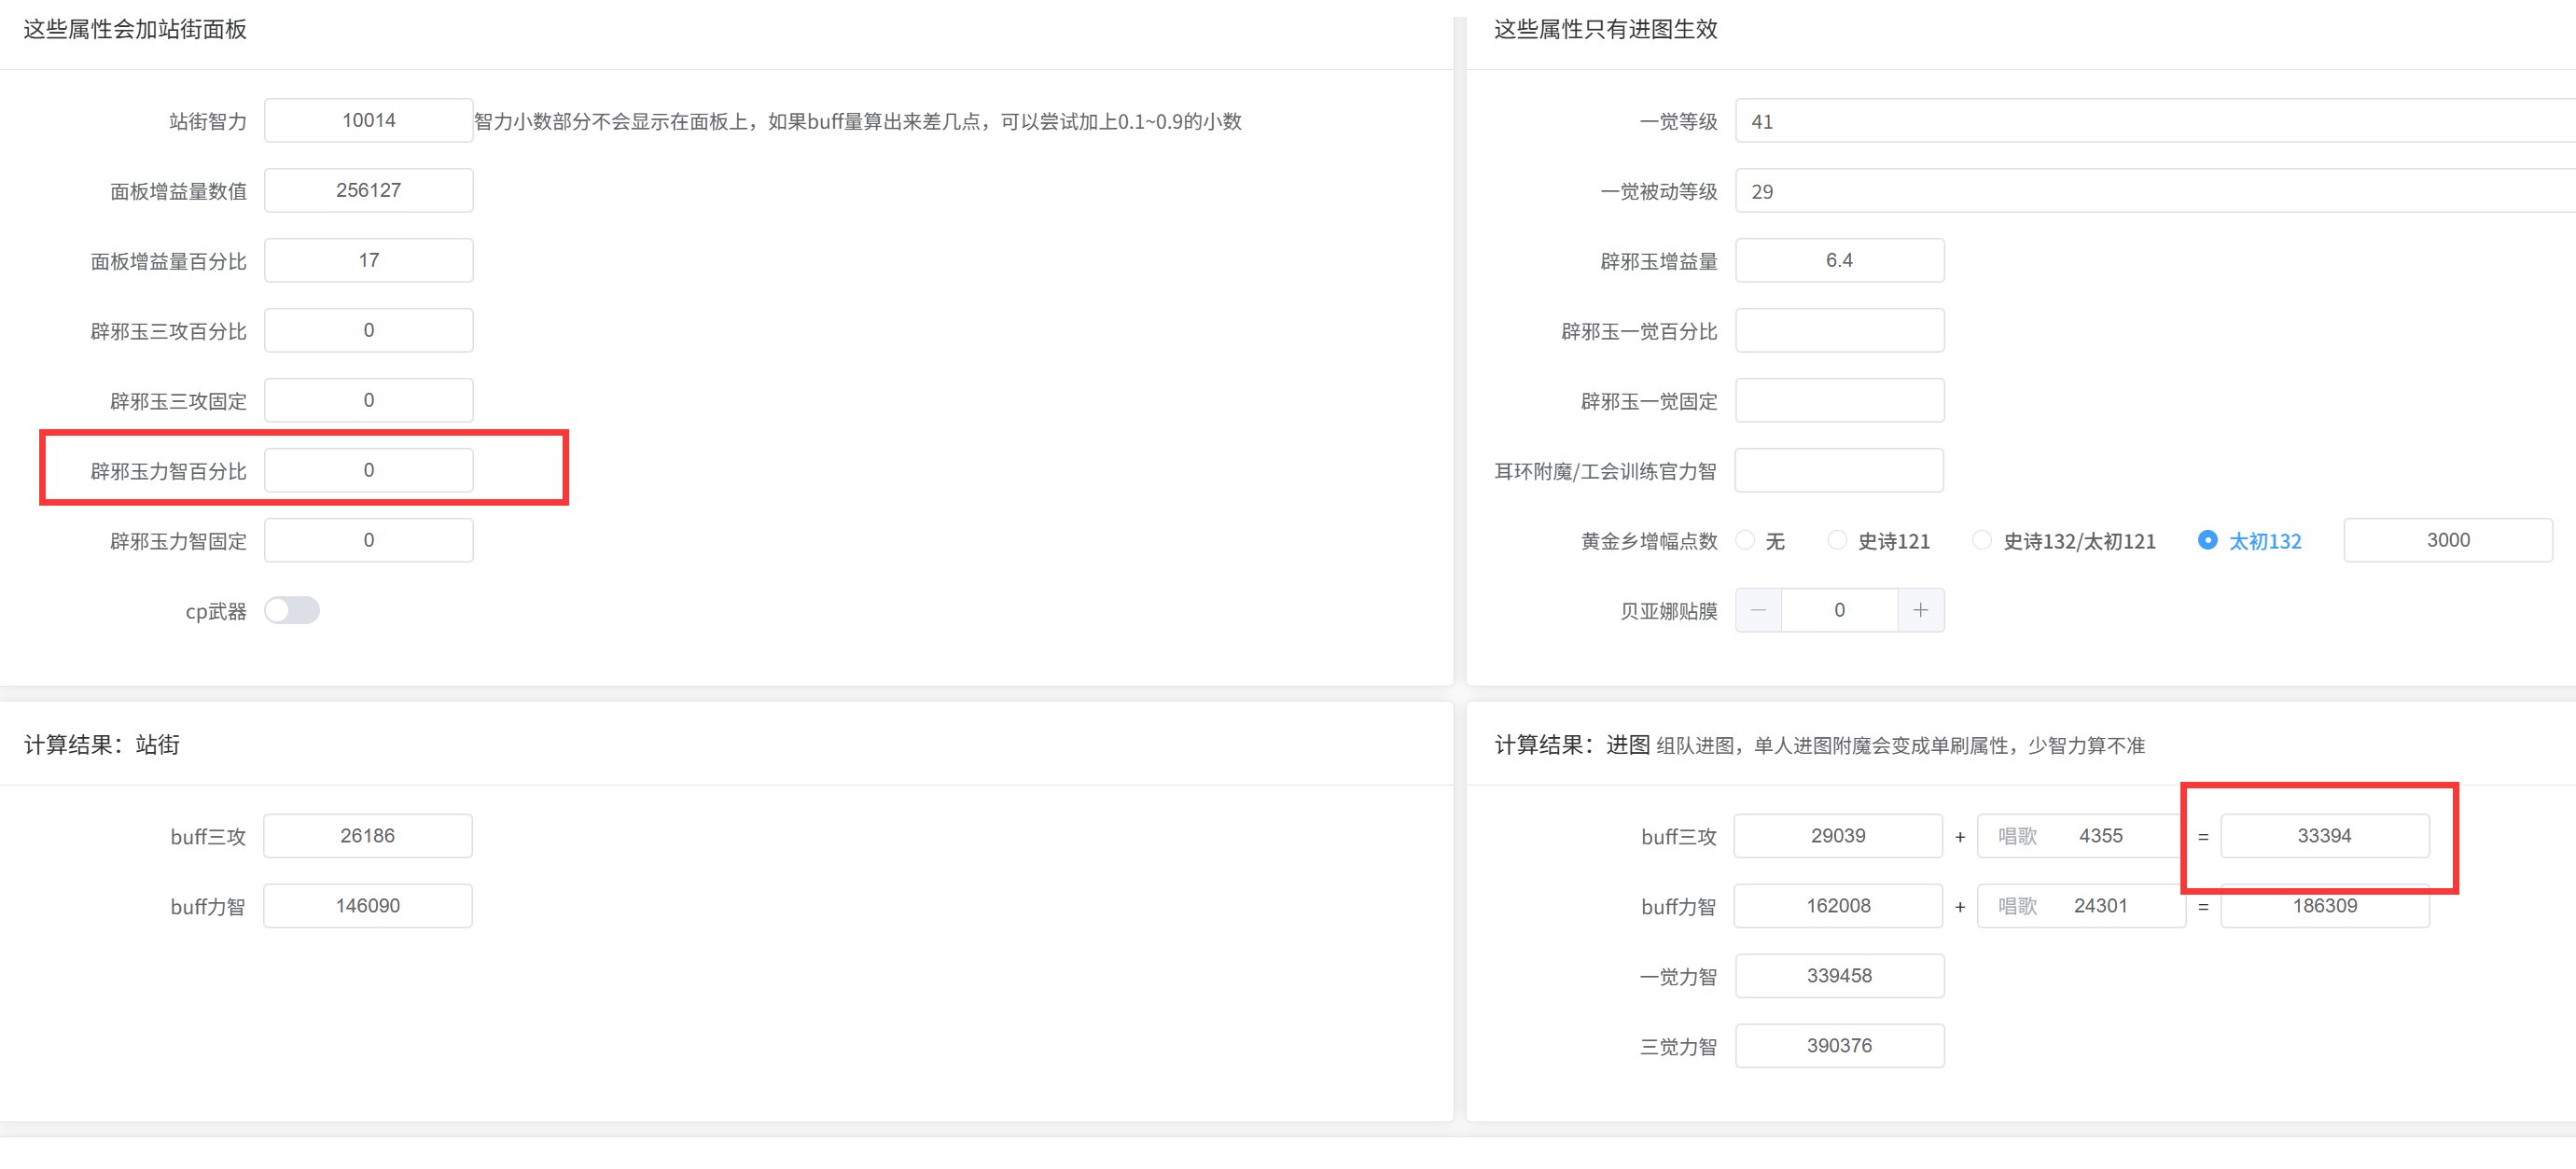Click the 一觉等级 input field
2576x1169 pixels.
click(x=2155, y=121)
